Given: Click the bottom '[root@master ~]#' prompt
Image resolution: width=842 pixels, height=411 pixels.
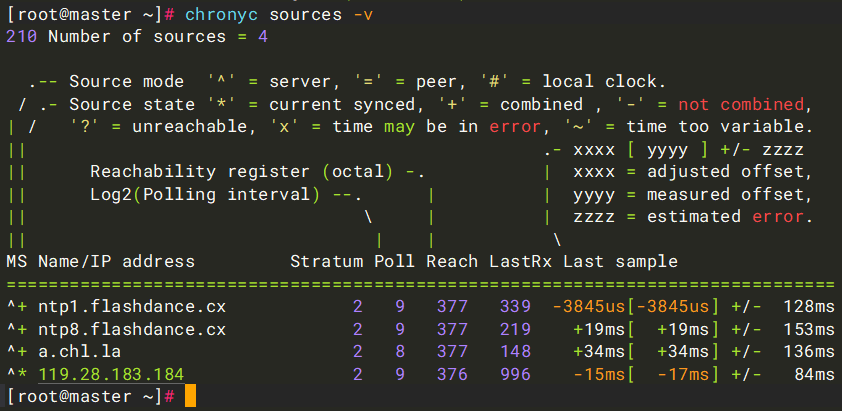Looking at the screenshot, I should tap(90, 397).
